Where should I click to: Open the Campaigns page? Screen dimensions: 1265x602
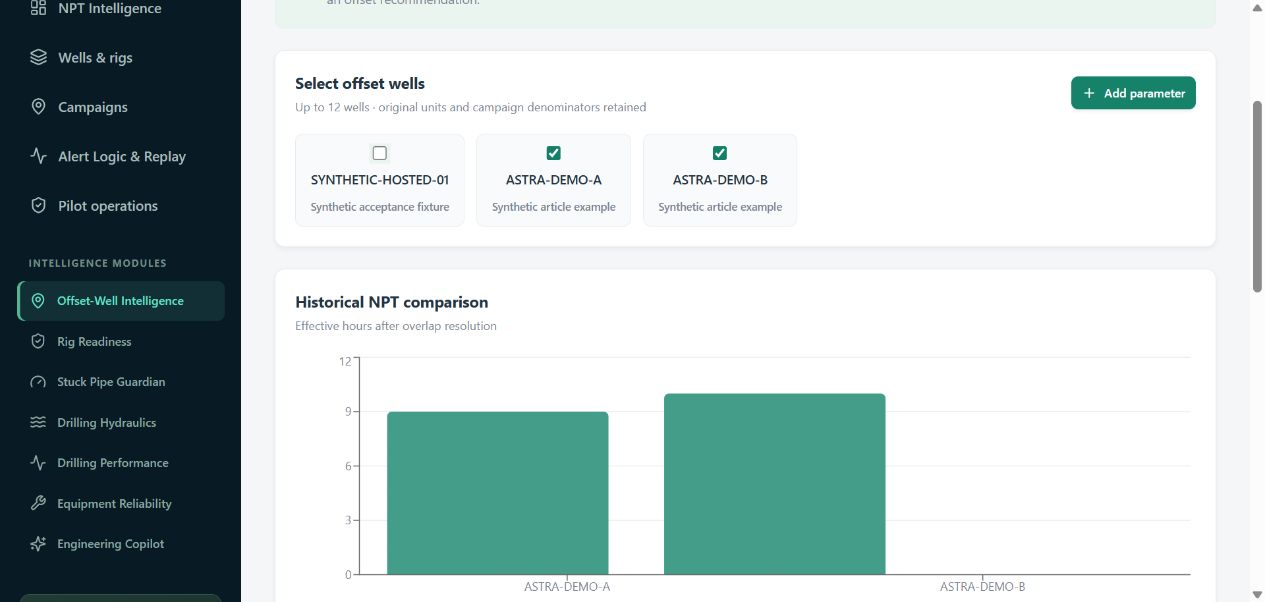coord(121,107)
